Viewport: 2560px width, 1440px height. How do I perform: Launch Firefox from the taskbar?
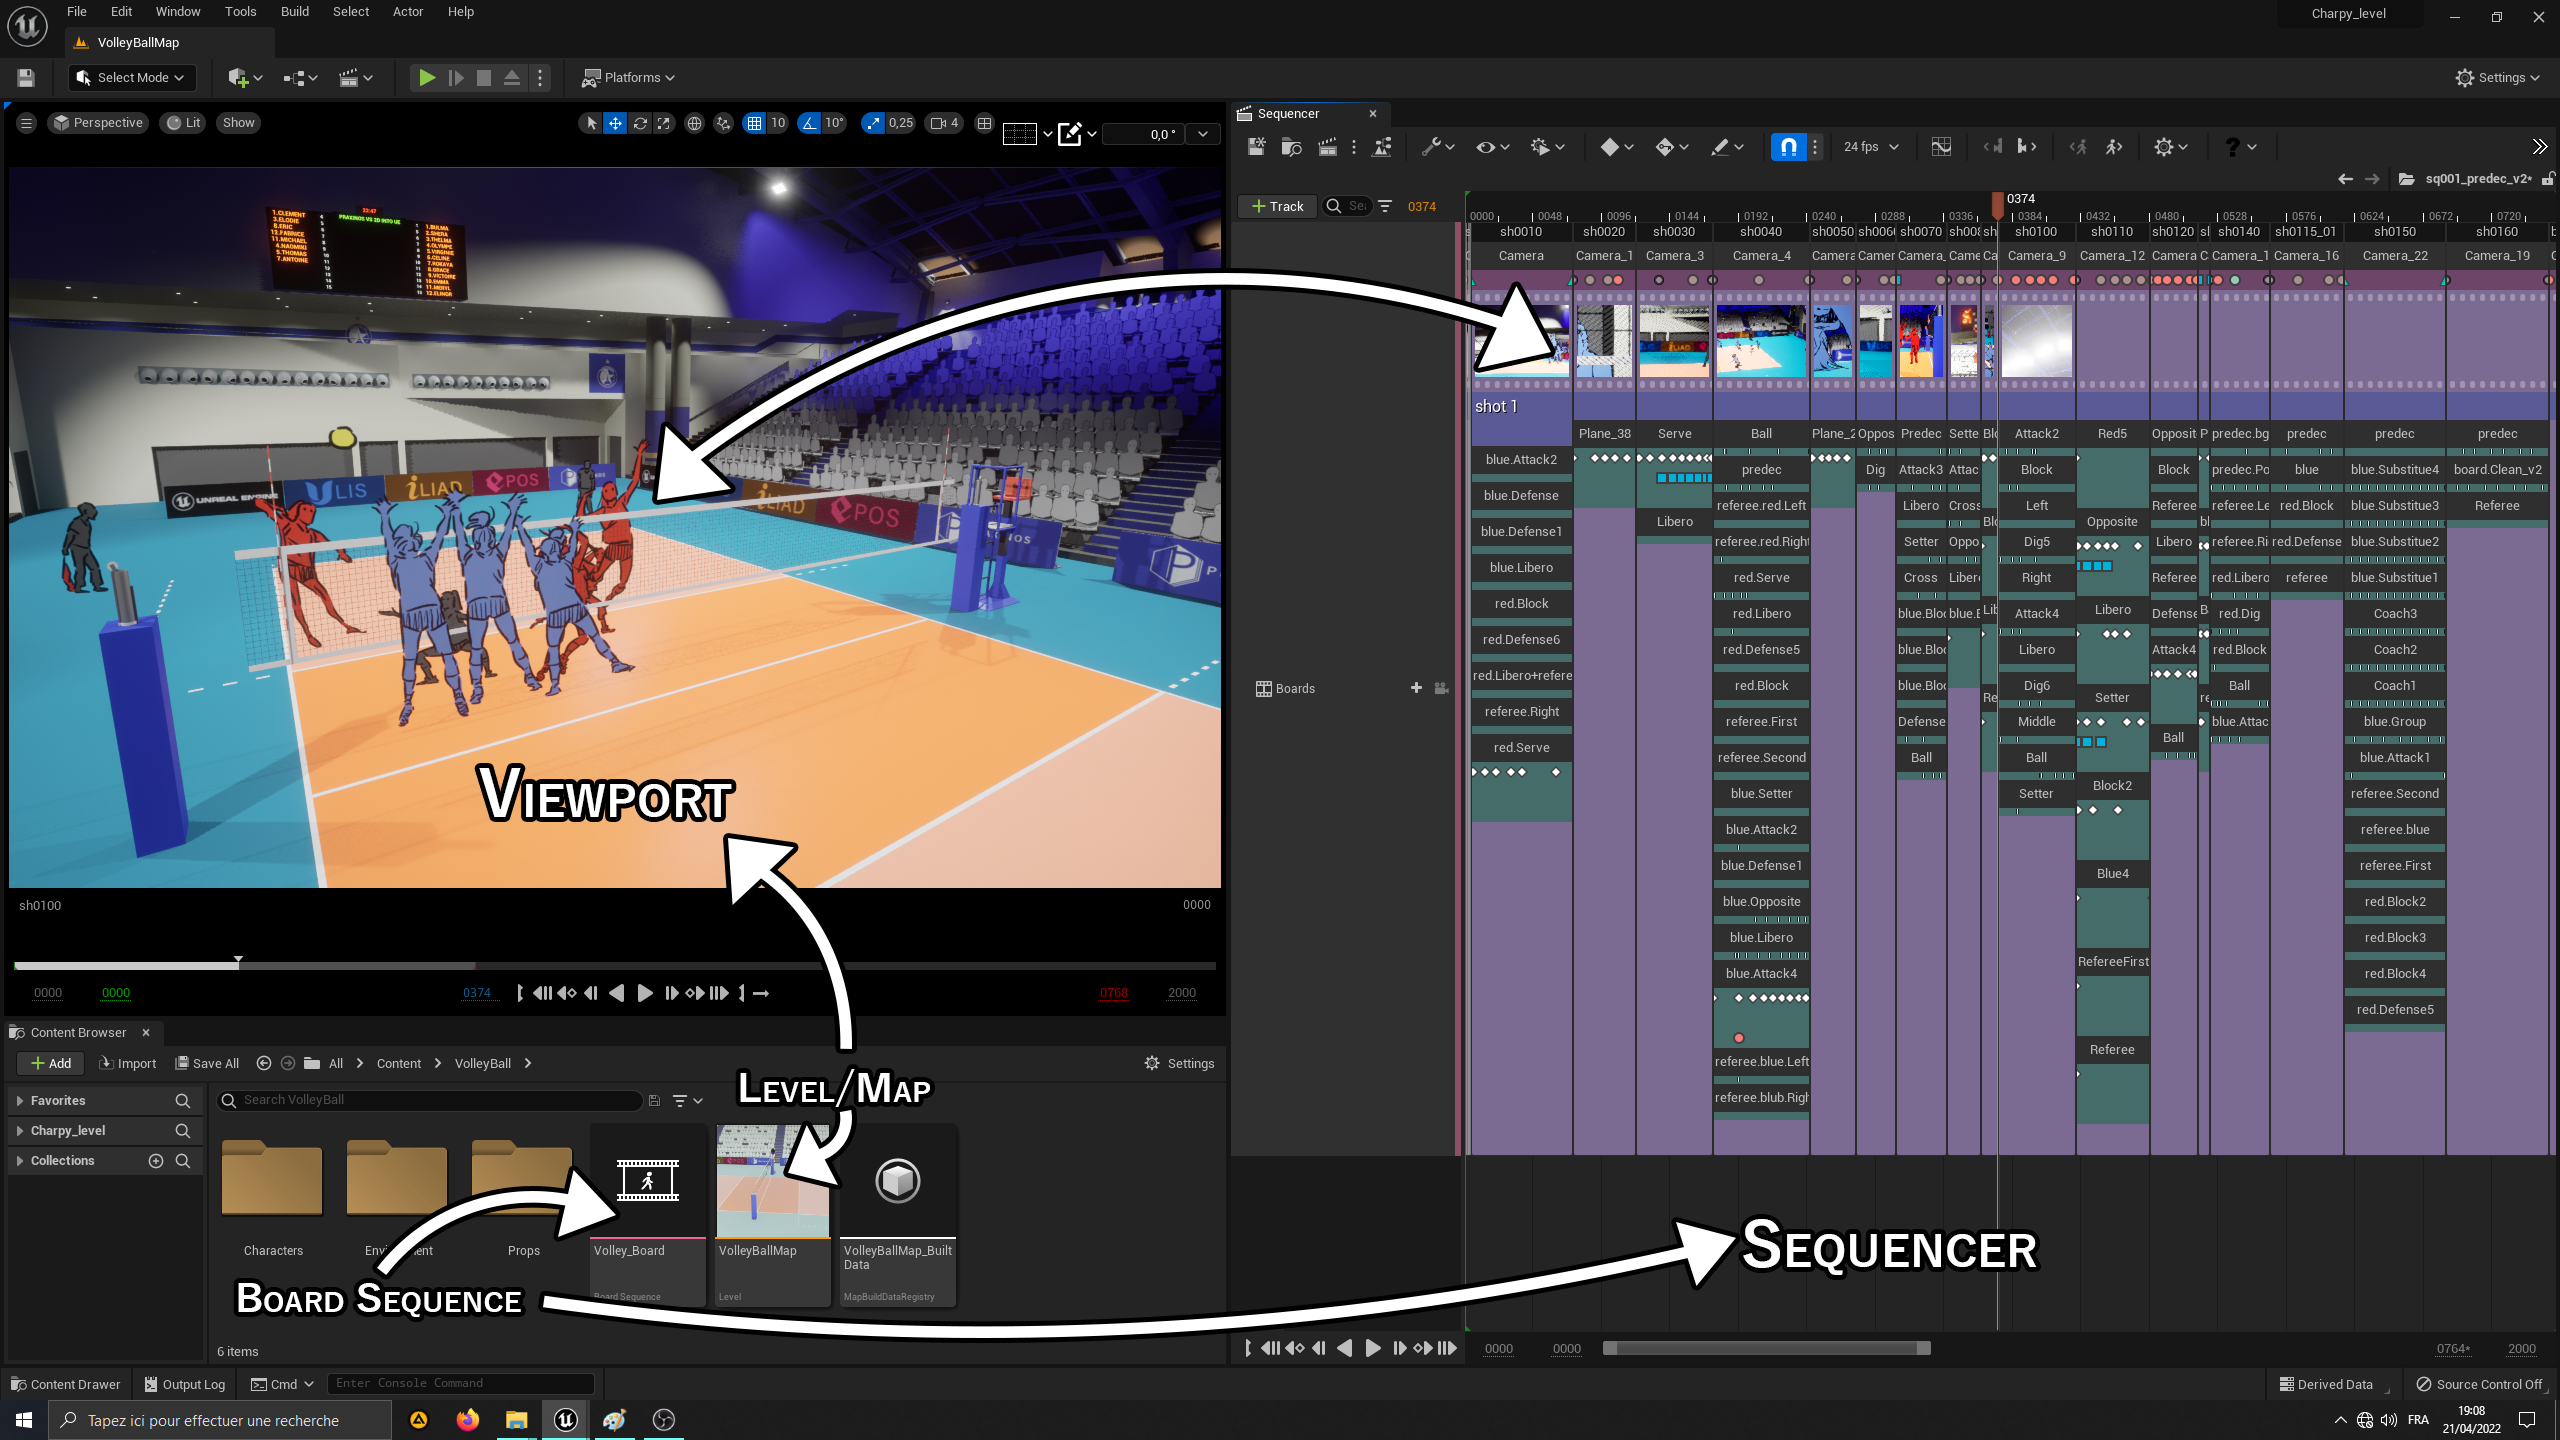click(x=467, y=1420)
